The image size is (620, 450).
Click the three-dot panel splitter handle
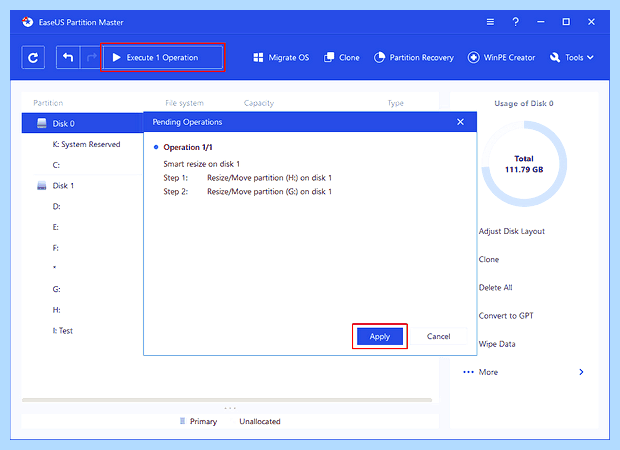[230, 408]
